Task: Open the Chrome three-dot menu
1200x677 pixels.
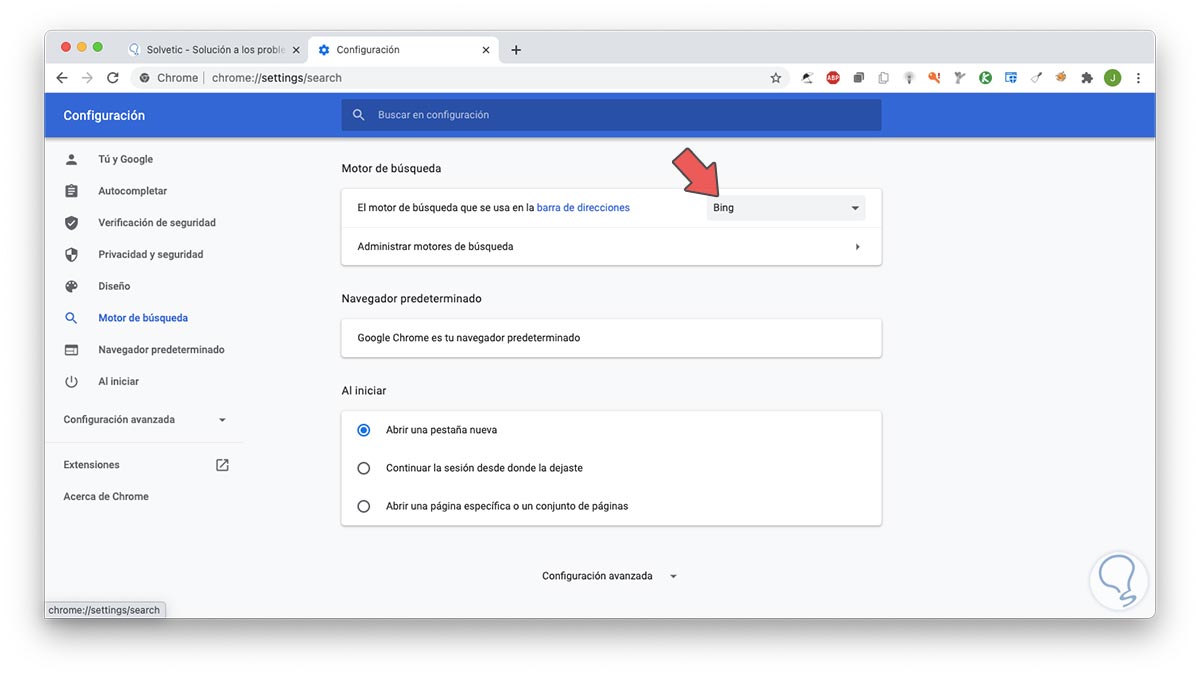Action: pyautogui.click(x=1138, y=78)
